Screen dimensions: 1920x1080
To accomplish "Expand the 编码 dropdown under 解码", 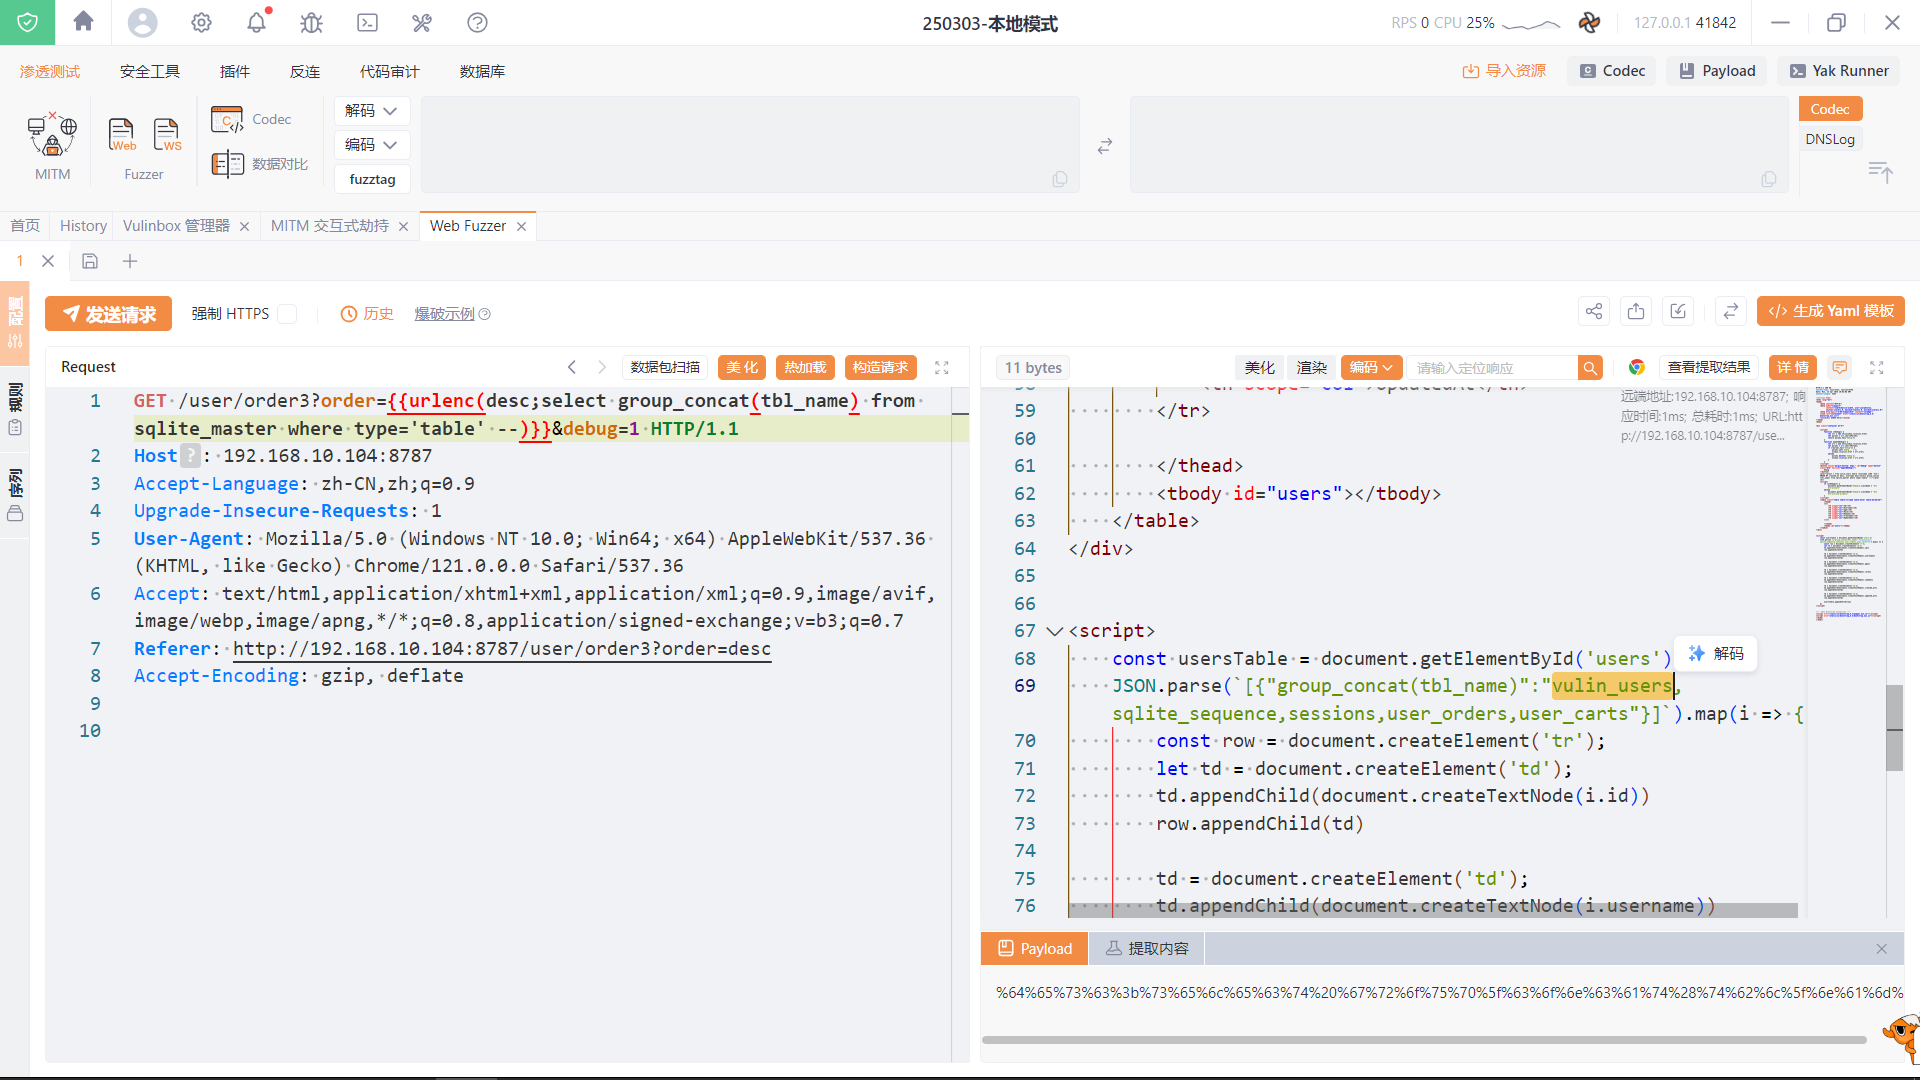I will coord(371,145).
